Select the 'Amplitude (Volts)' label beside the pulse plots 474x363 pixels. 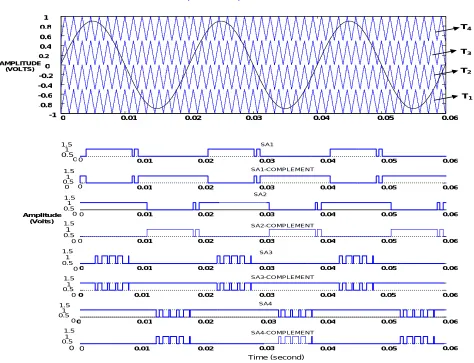click(42, 218)
